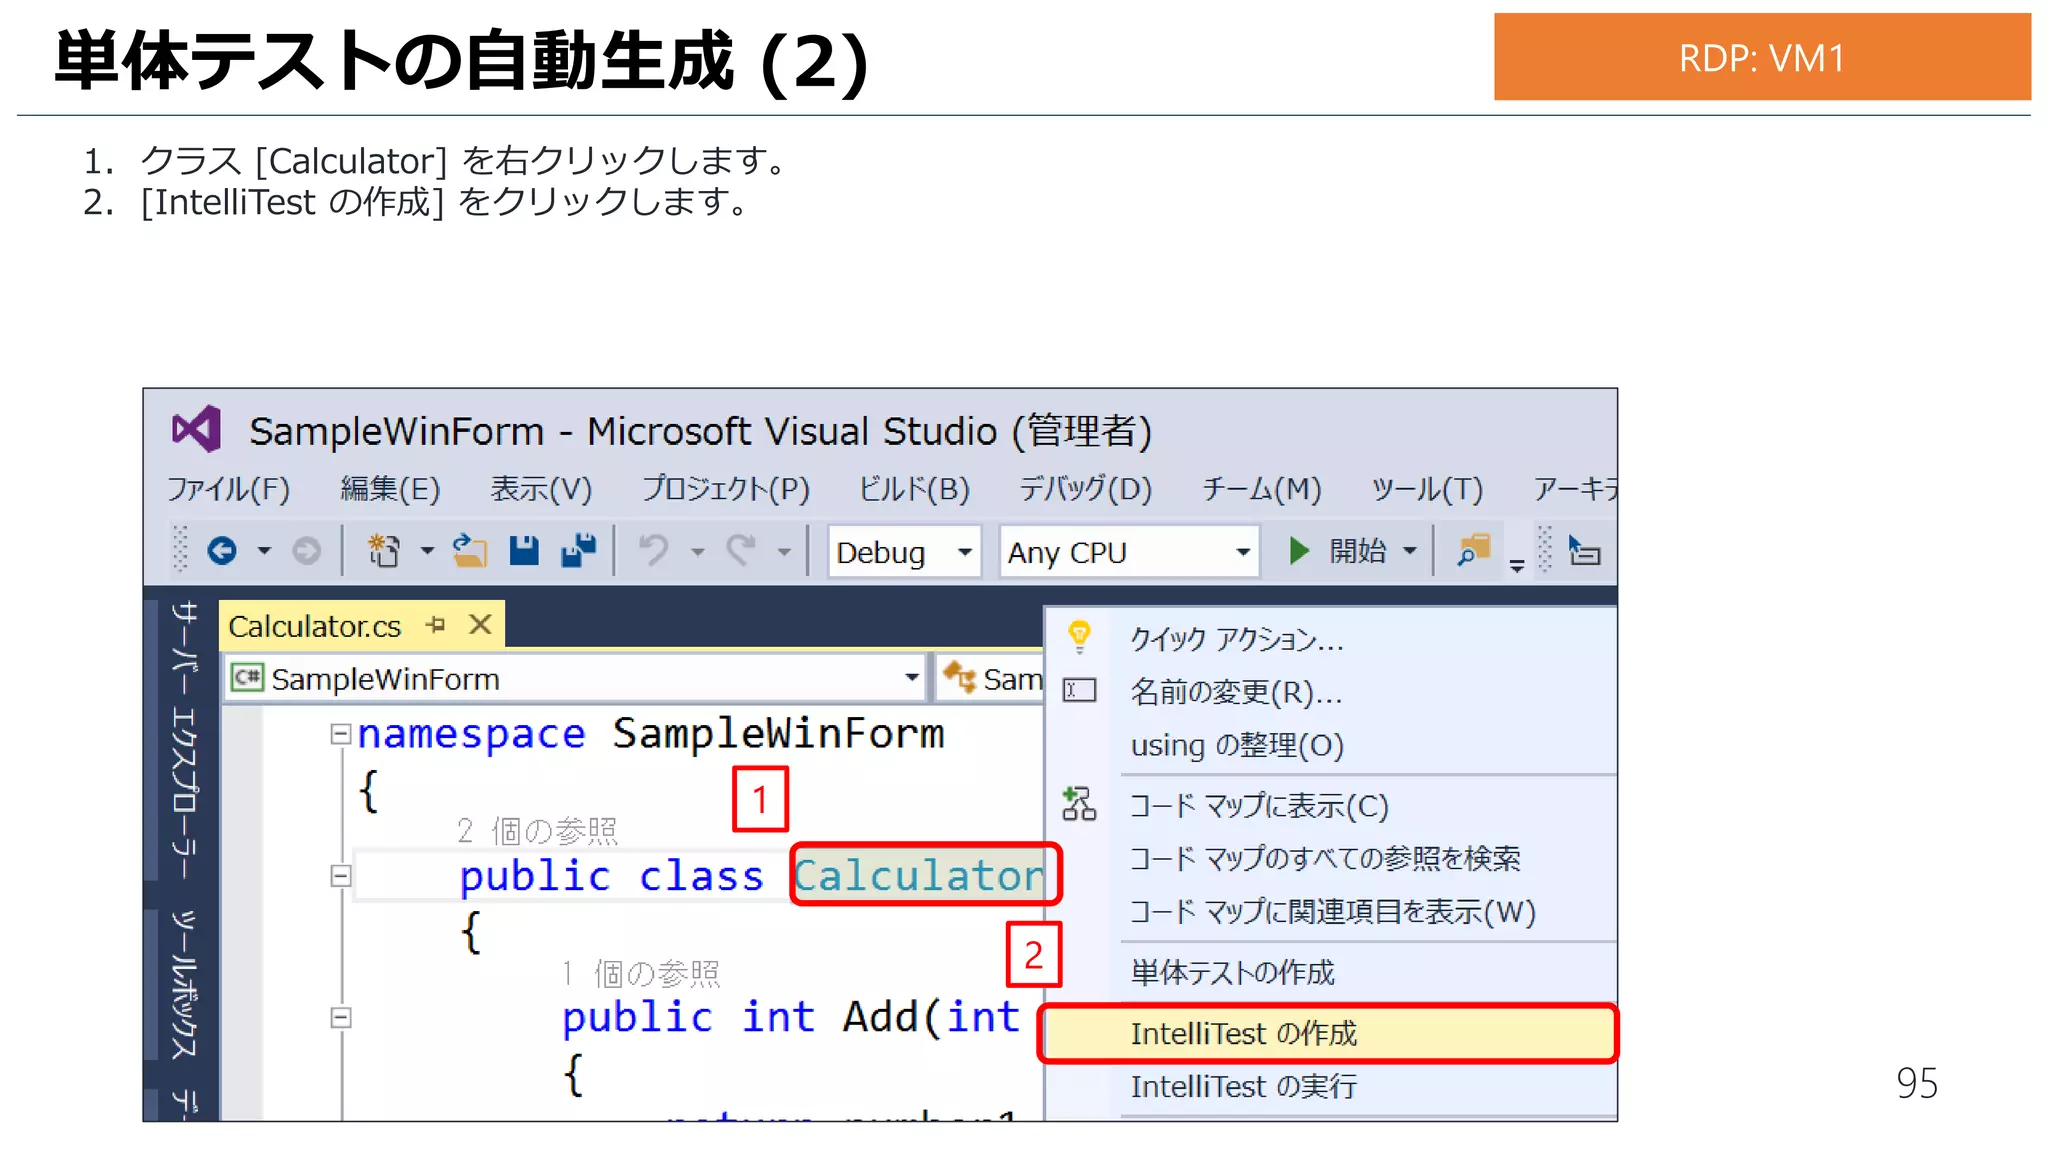This screenshot has height=1152, width=2048.
Task: Open the プロジェクト(P) menu
Action: (x=726, y=489)
